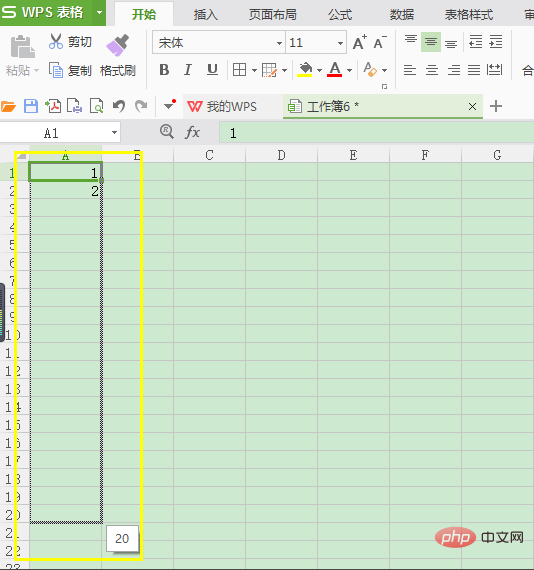
Task: Click the Export to PDF icon
Action: click(x=53, y=106)
